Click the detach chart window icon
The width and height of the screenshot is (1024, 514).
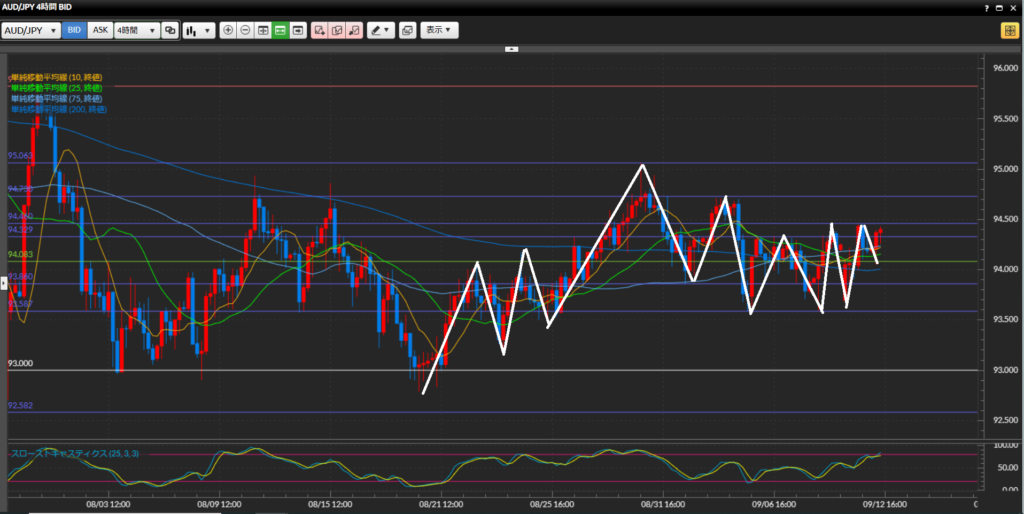coord(407,30)
